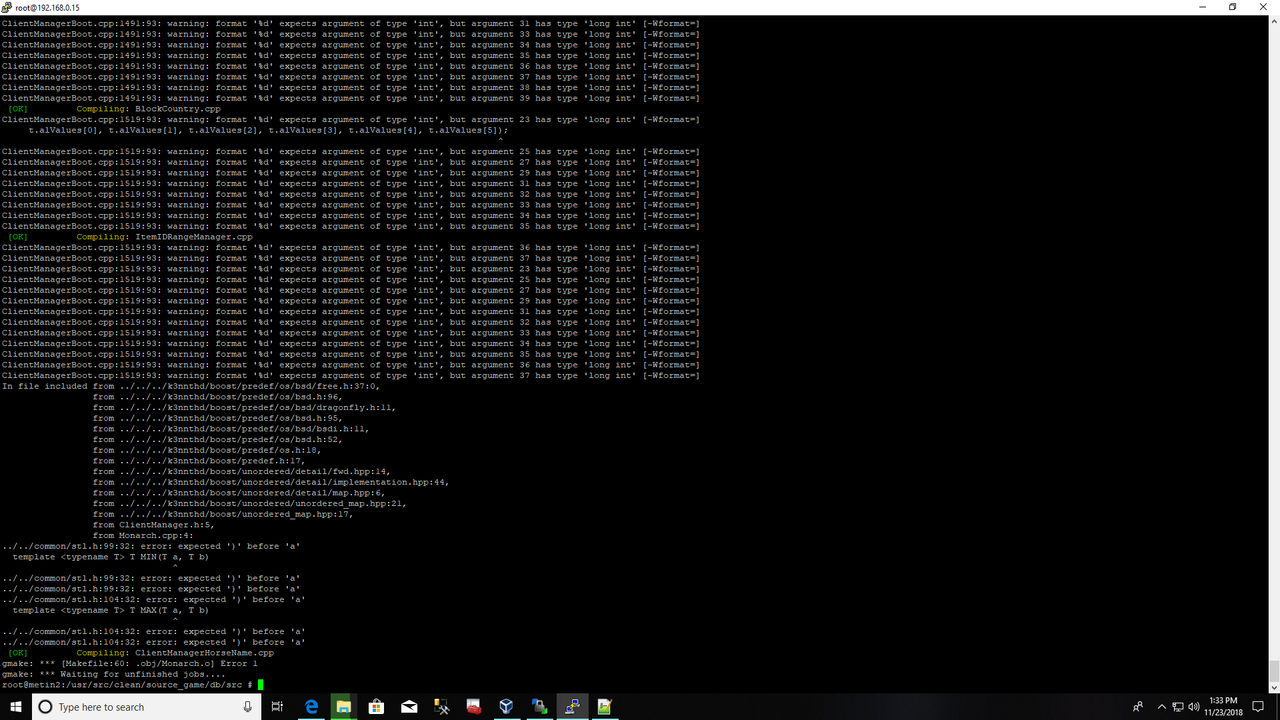Click the '.obj/Monarch.o] Error 1' gmake line
Viewport: 1280px width, 720px height.
click(130, 663)
